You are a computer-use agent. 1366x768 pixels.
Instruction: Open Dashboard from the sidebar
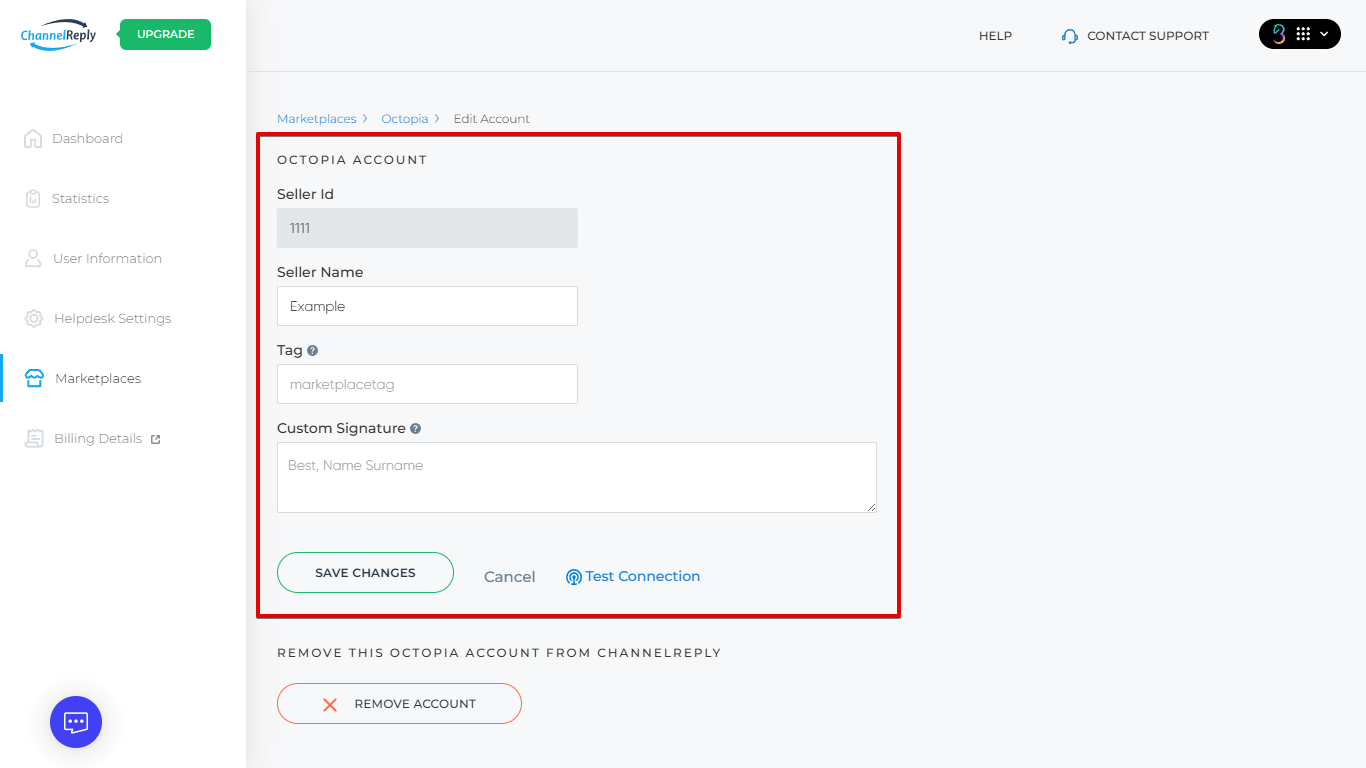tap(87, 138)
